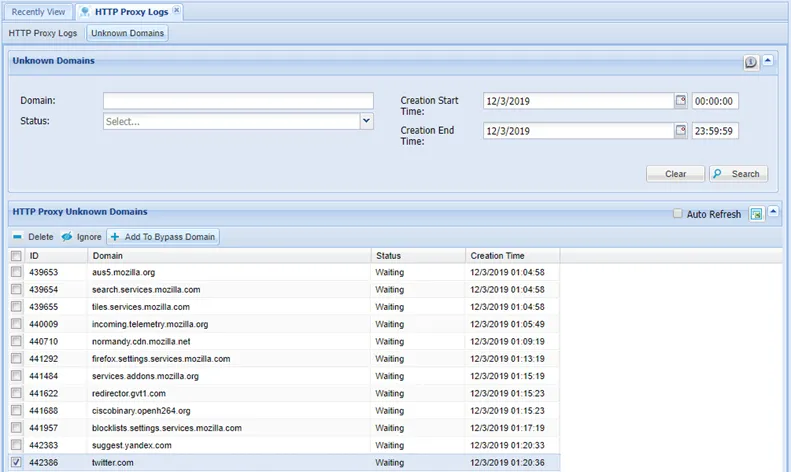Check the row for suggest.yandex.com
Image resolution: width=791 pixels, height=472 pixels.
pyautogui.click(x=16, y=445)
